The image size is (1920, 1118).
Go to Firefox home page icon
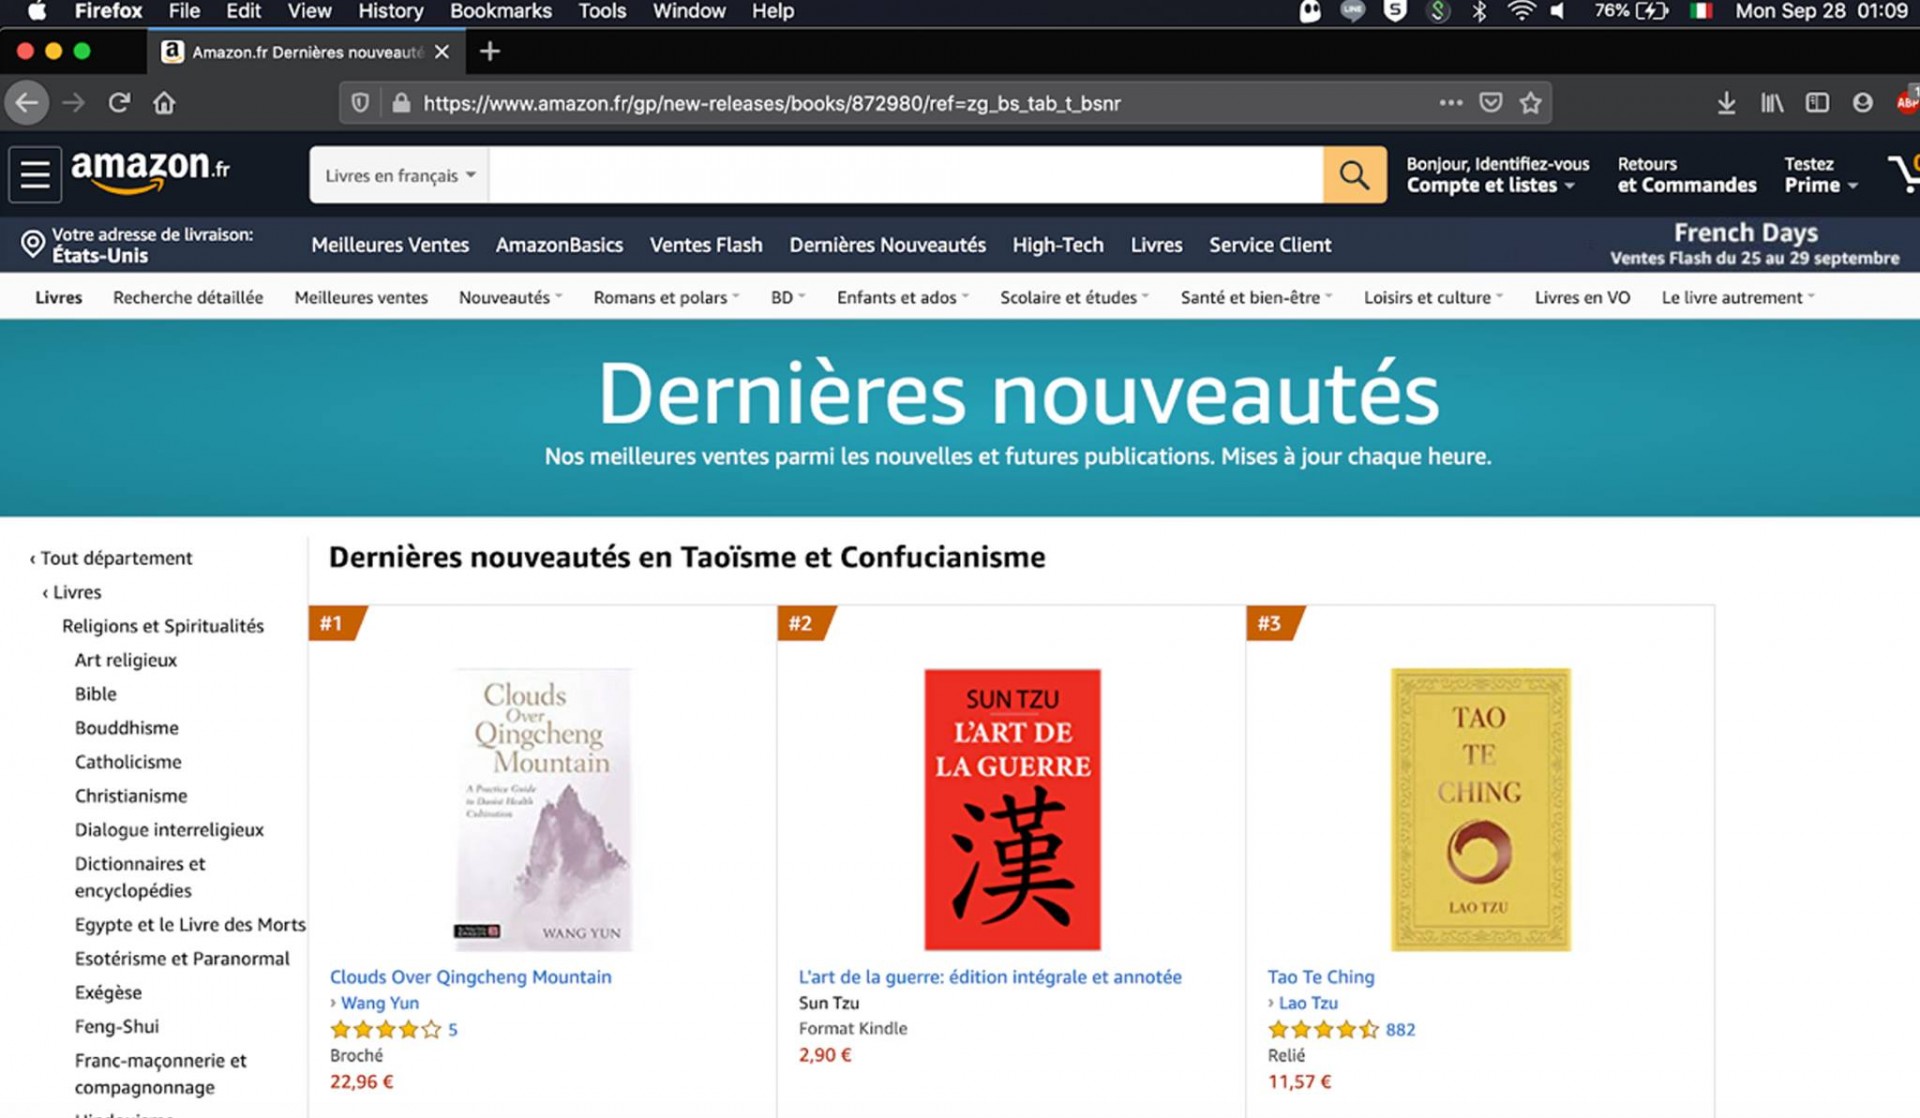tap(164, 103)
